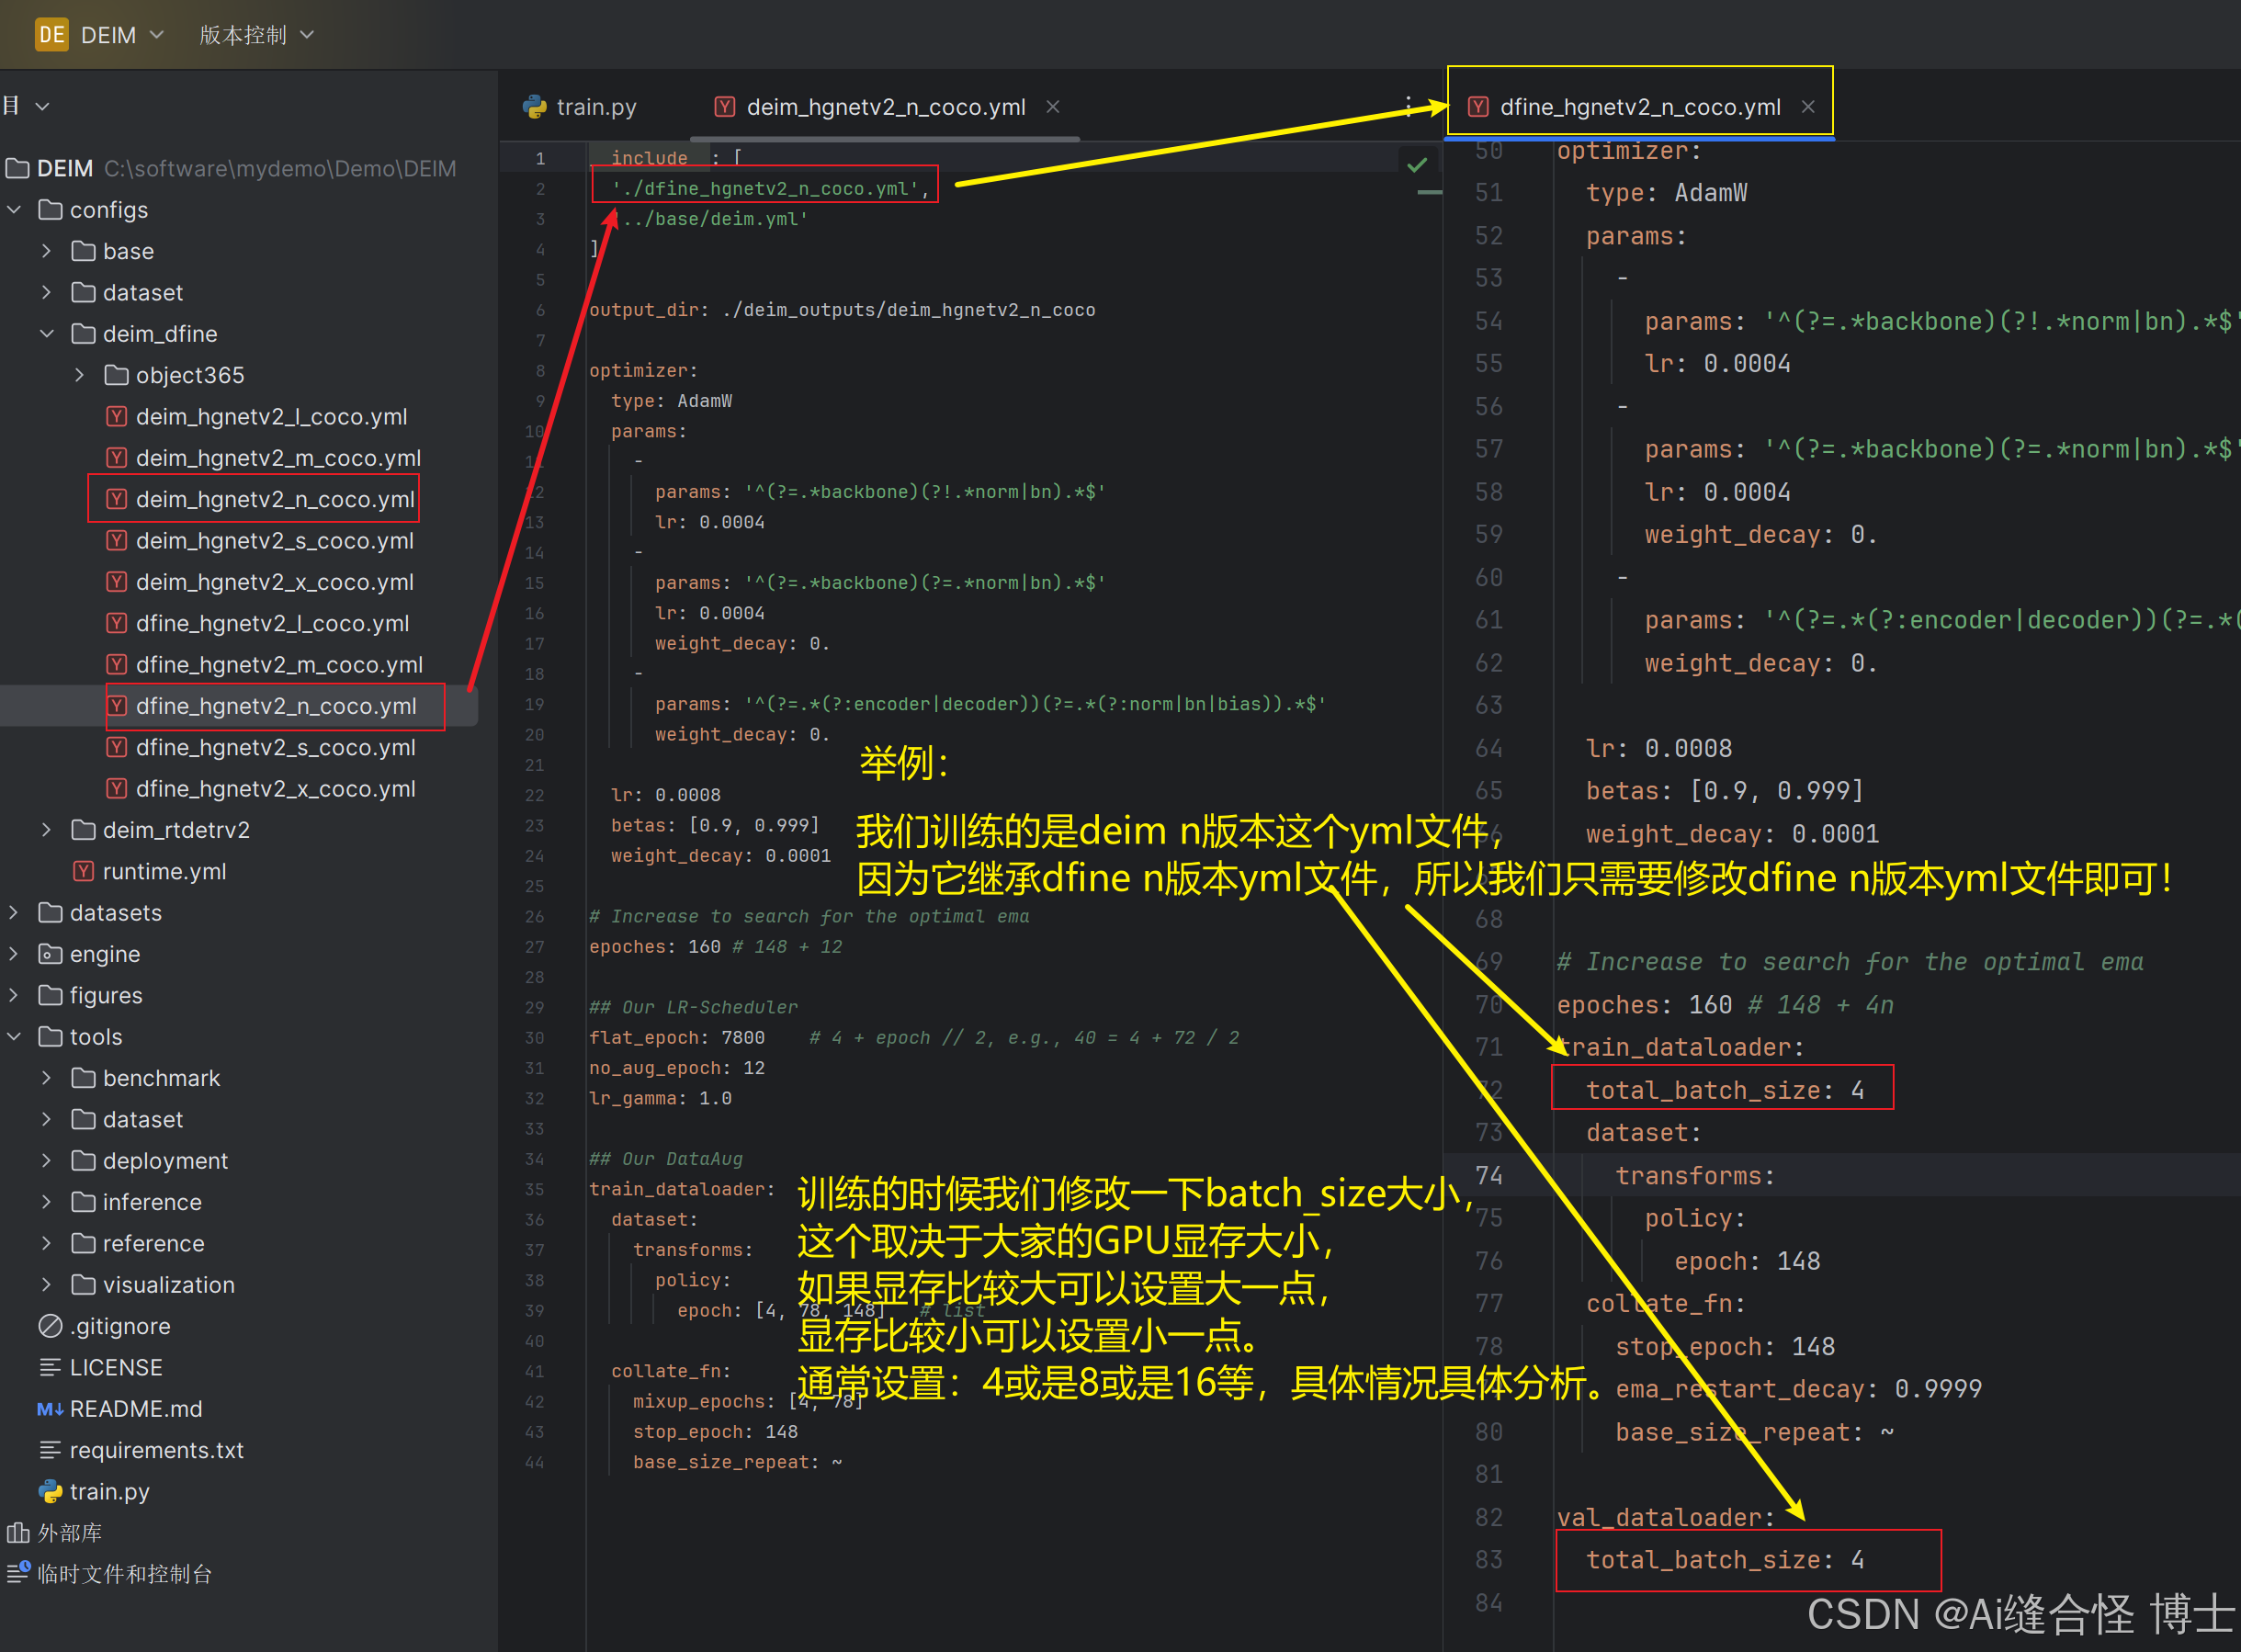Close the deim_hgnetv2_n_coco.yml tab

coord(1053,106)
